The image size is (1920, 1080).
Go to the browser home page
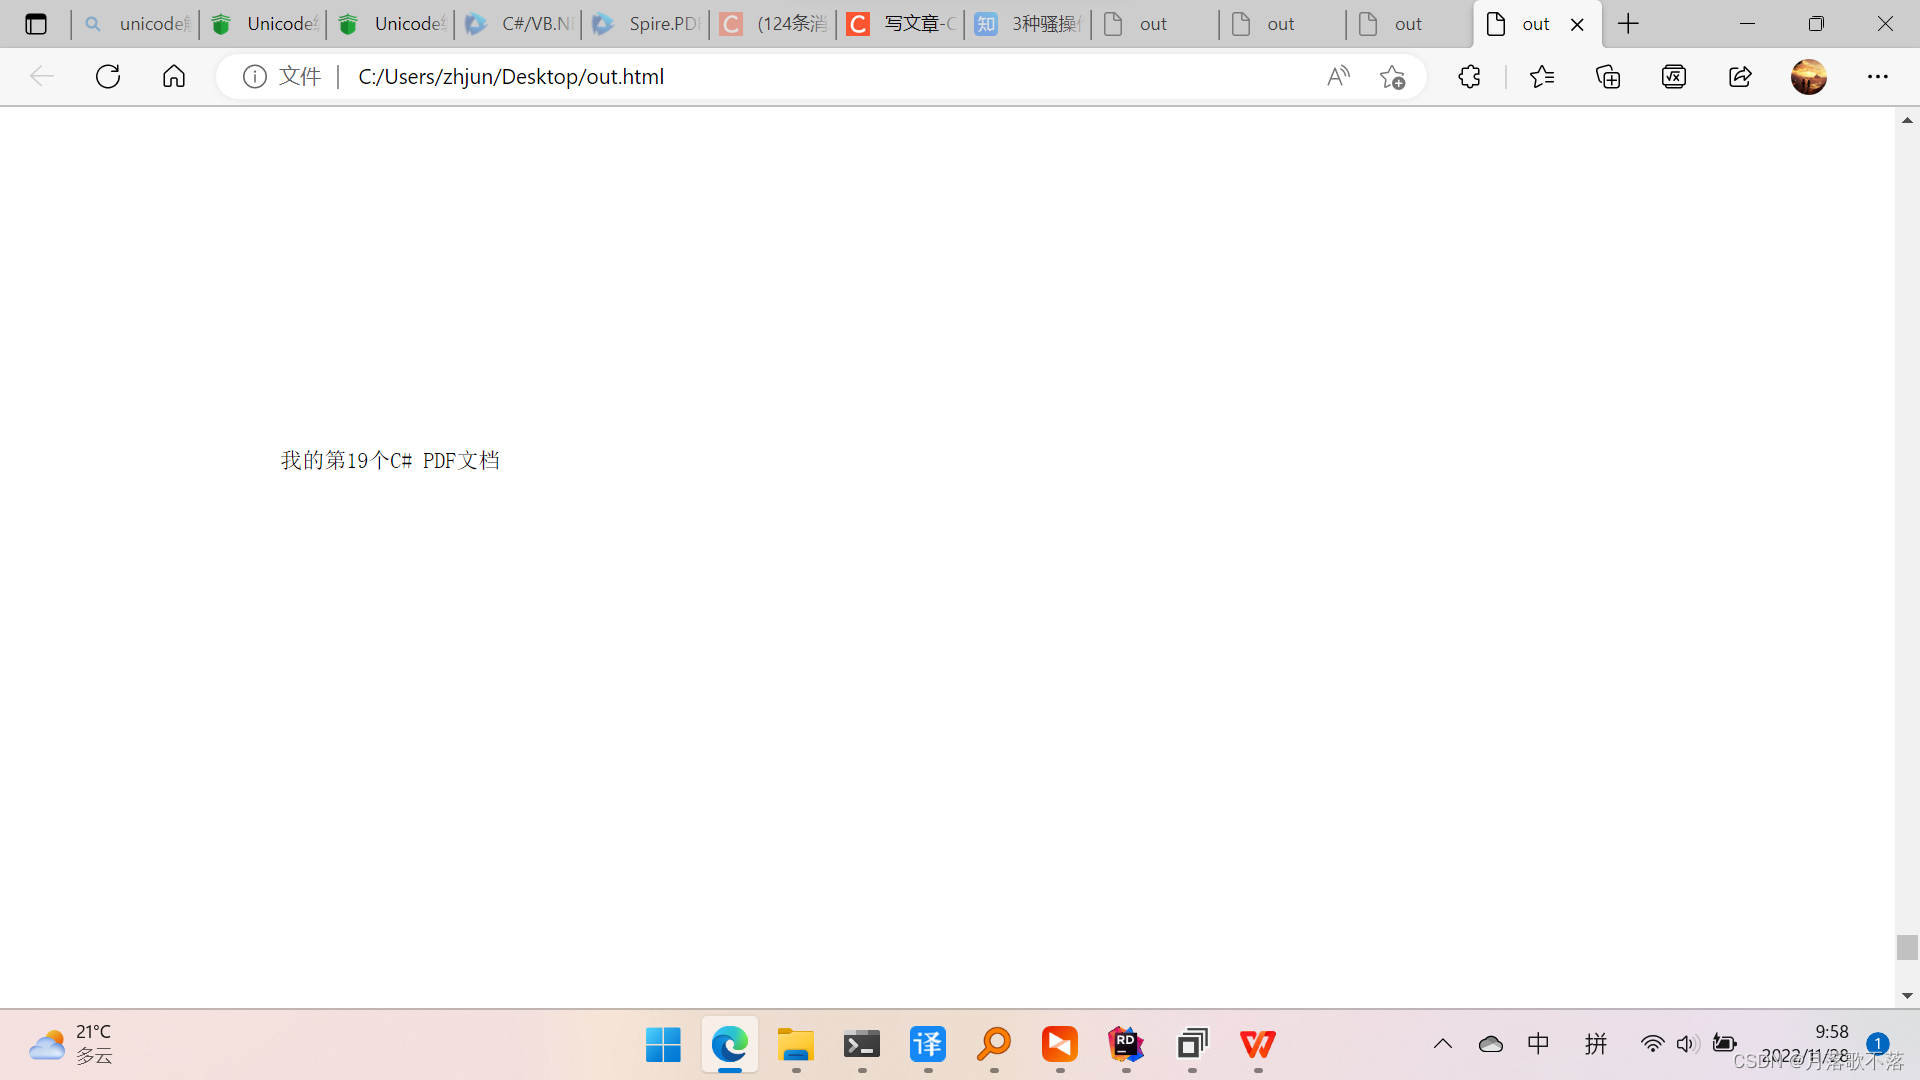[174, 76]
